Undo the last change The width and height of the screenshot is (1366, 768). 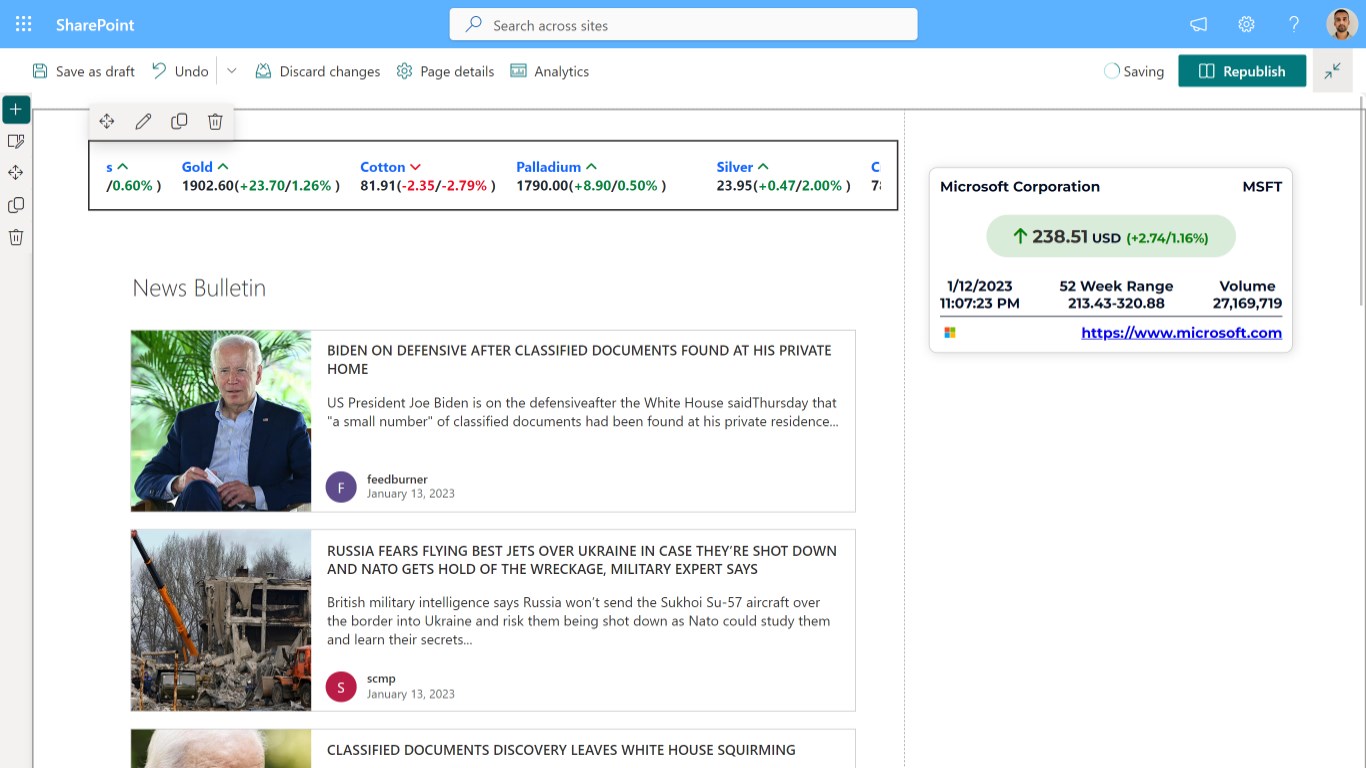(x=180, y=71)
